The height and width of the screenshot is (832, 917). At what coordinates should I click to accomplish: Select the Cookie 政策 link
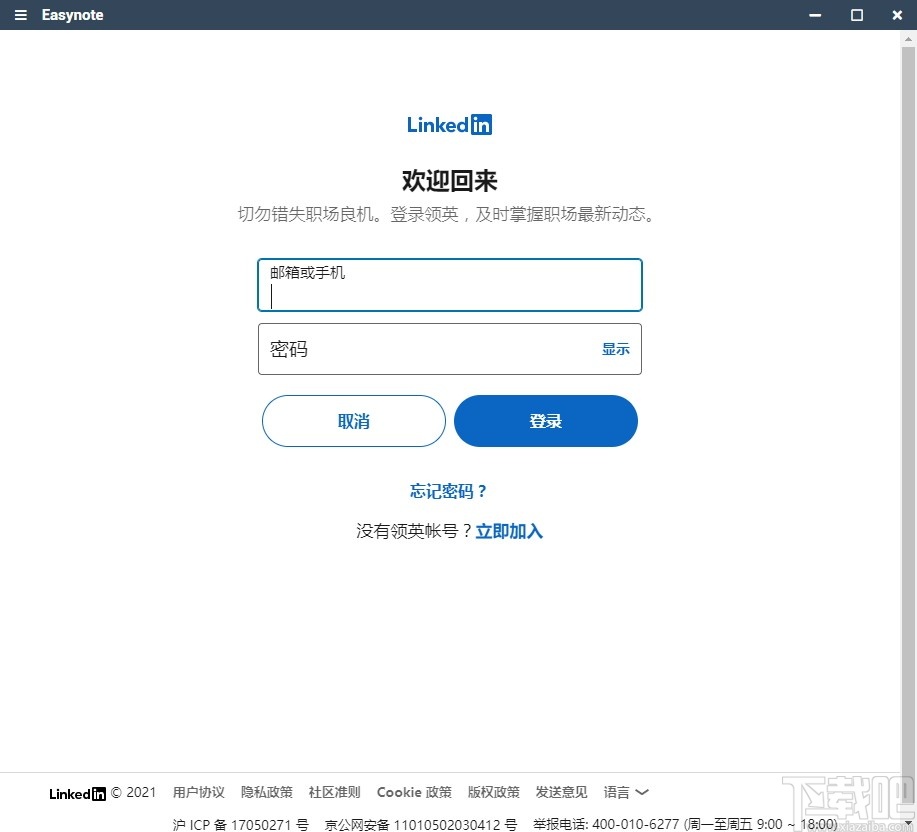click(x=413, y=792)
